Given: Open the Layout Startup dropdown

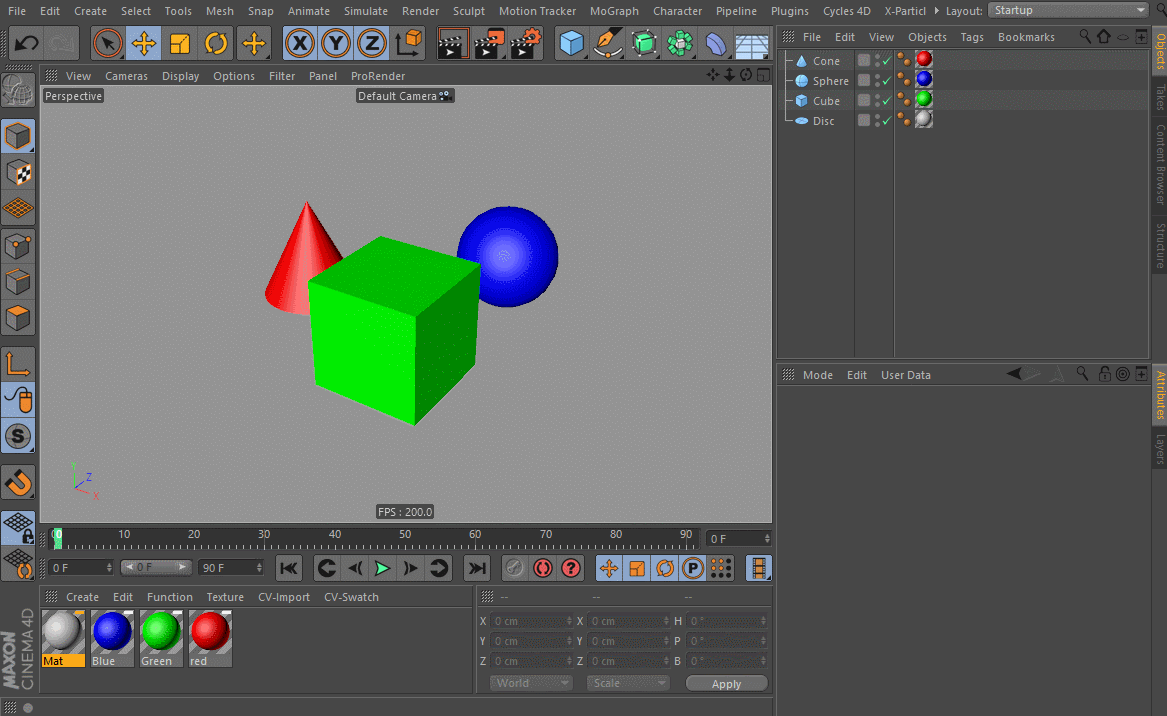Looking at the screenshot, I should tap(1068, 10).
